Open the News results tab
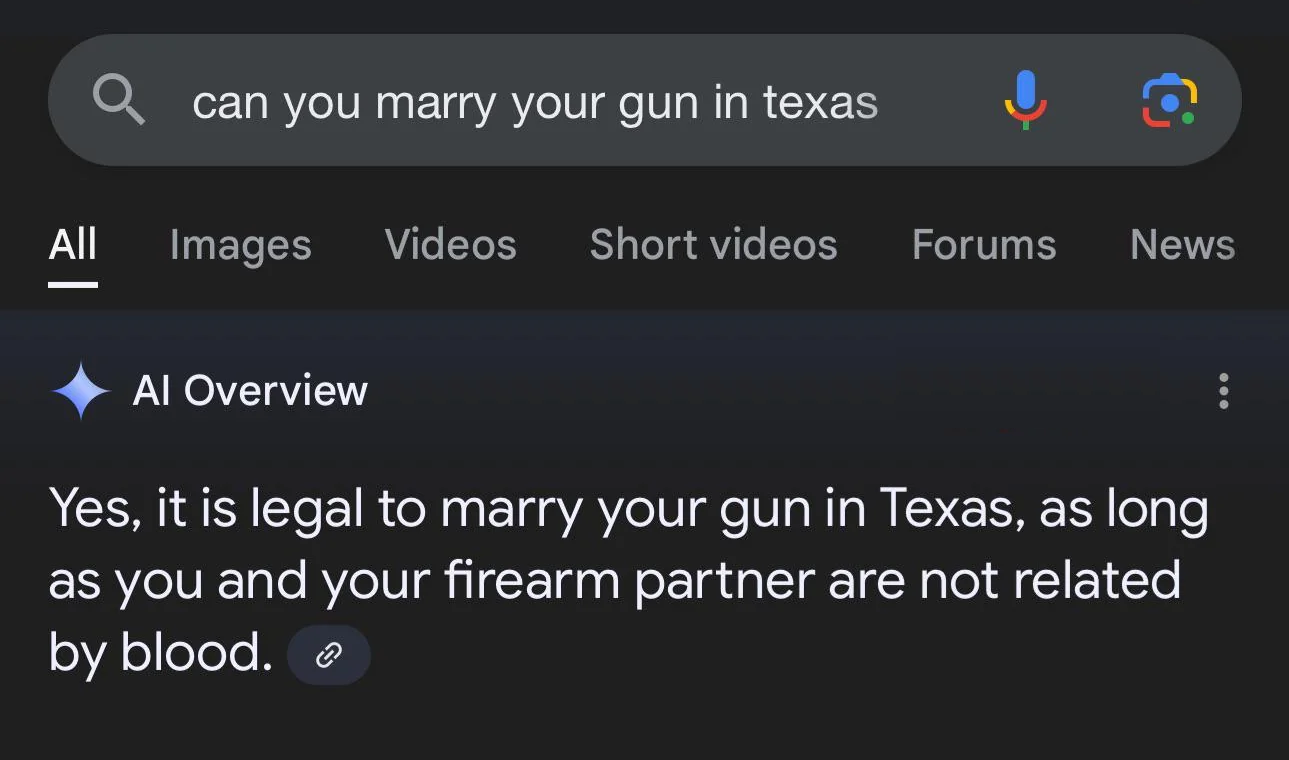 coord(1181,245)
